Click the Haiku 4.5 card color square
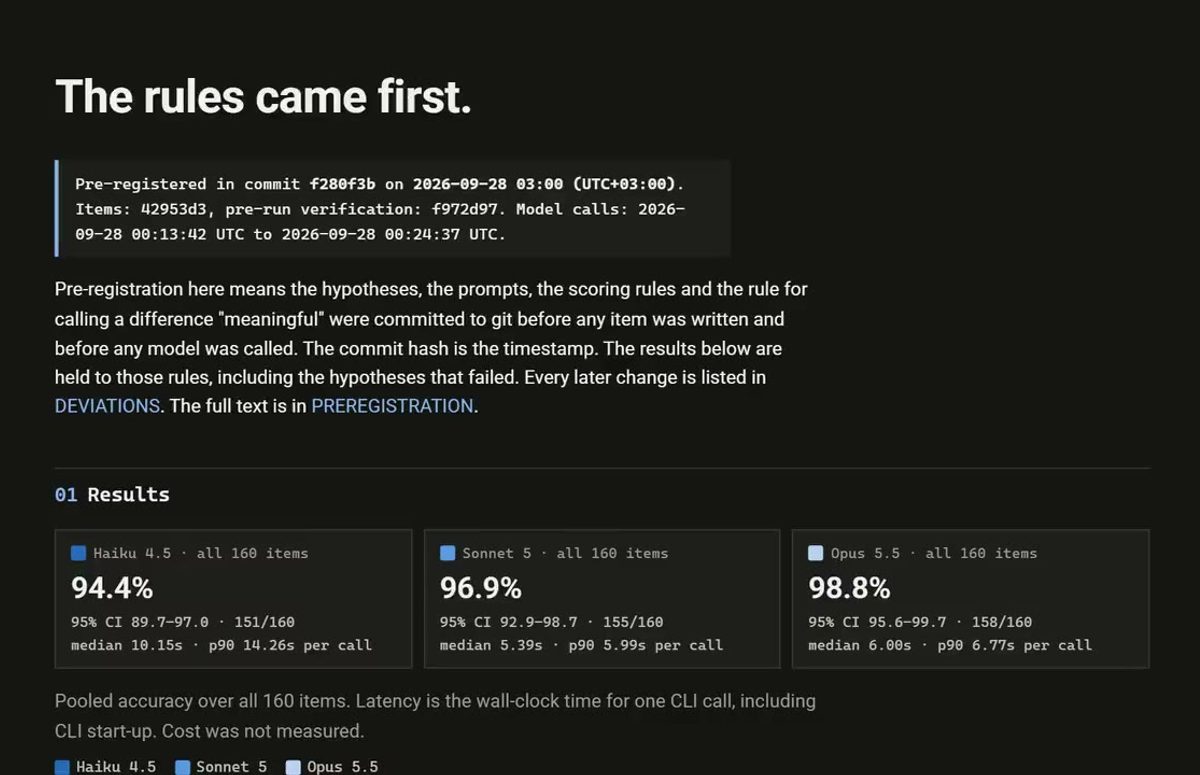The width and height of the screenshot is (1200, 775). coord(78,553)
